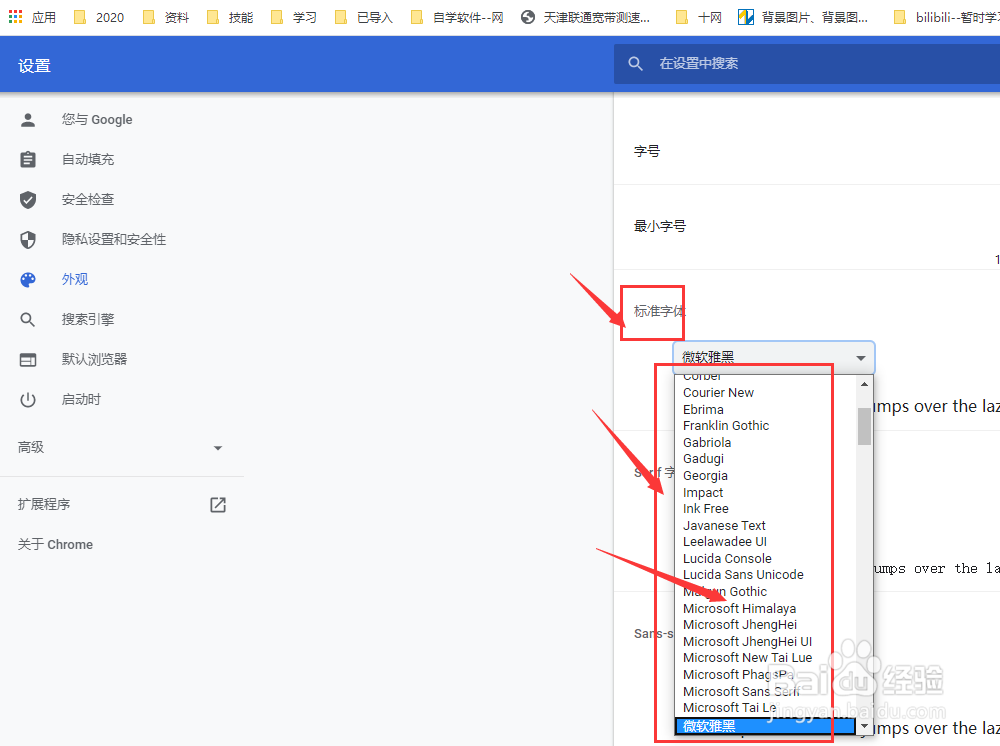Choose Microsoft PhagsPa from font list
The image size is (1000, 746).
coord(766,675)
